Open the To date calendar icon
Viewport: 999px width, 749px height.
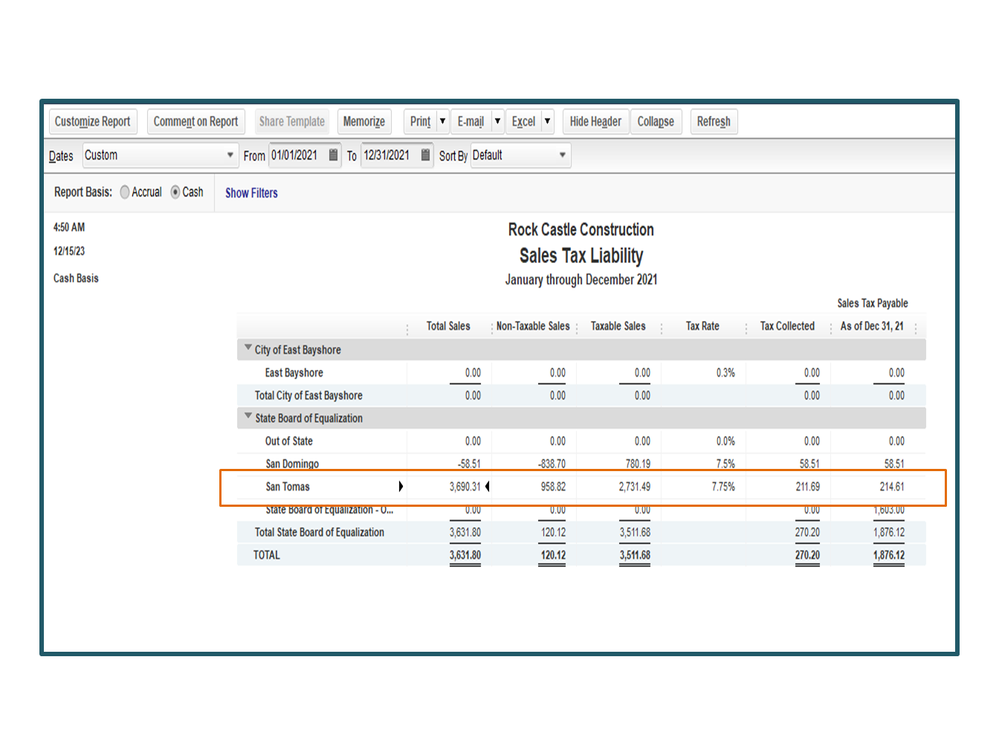pyautogui.click(x=426, y=155)
